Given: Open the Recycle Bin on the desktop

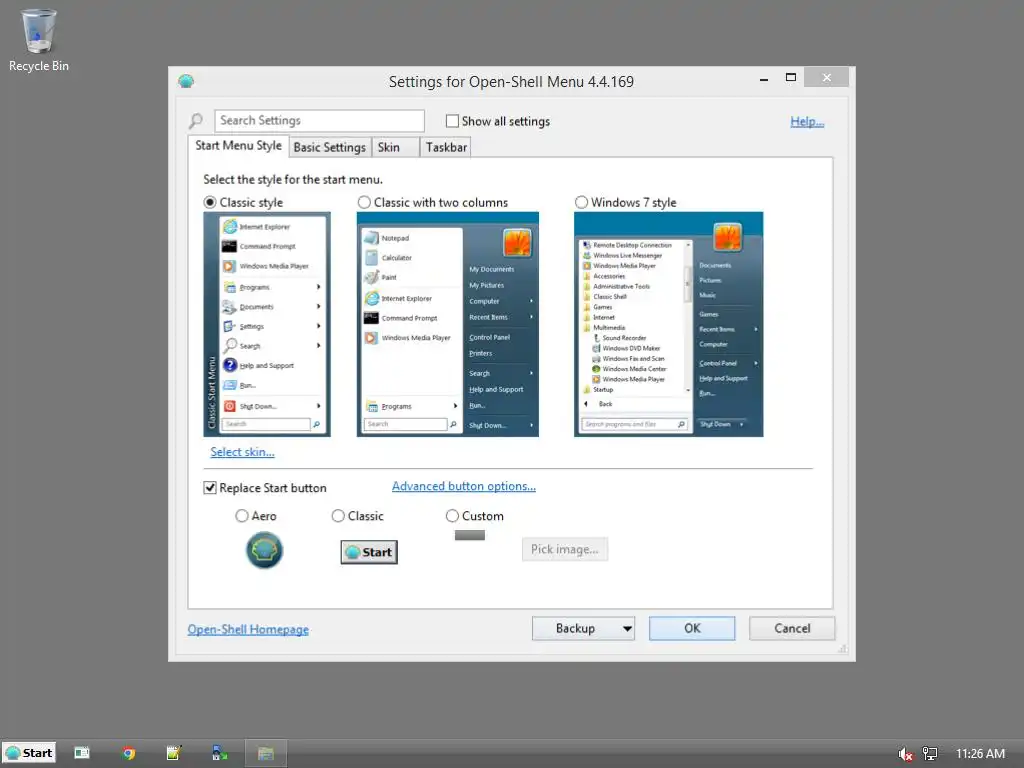Looking at the screenshot, I should coord(39,40).
